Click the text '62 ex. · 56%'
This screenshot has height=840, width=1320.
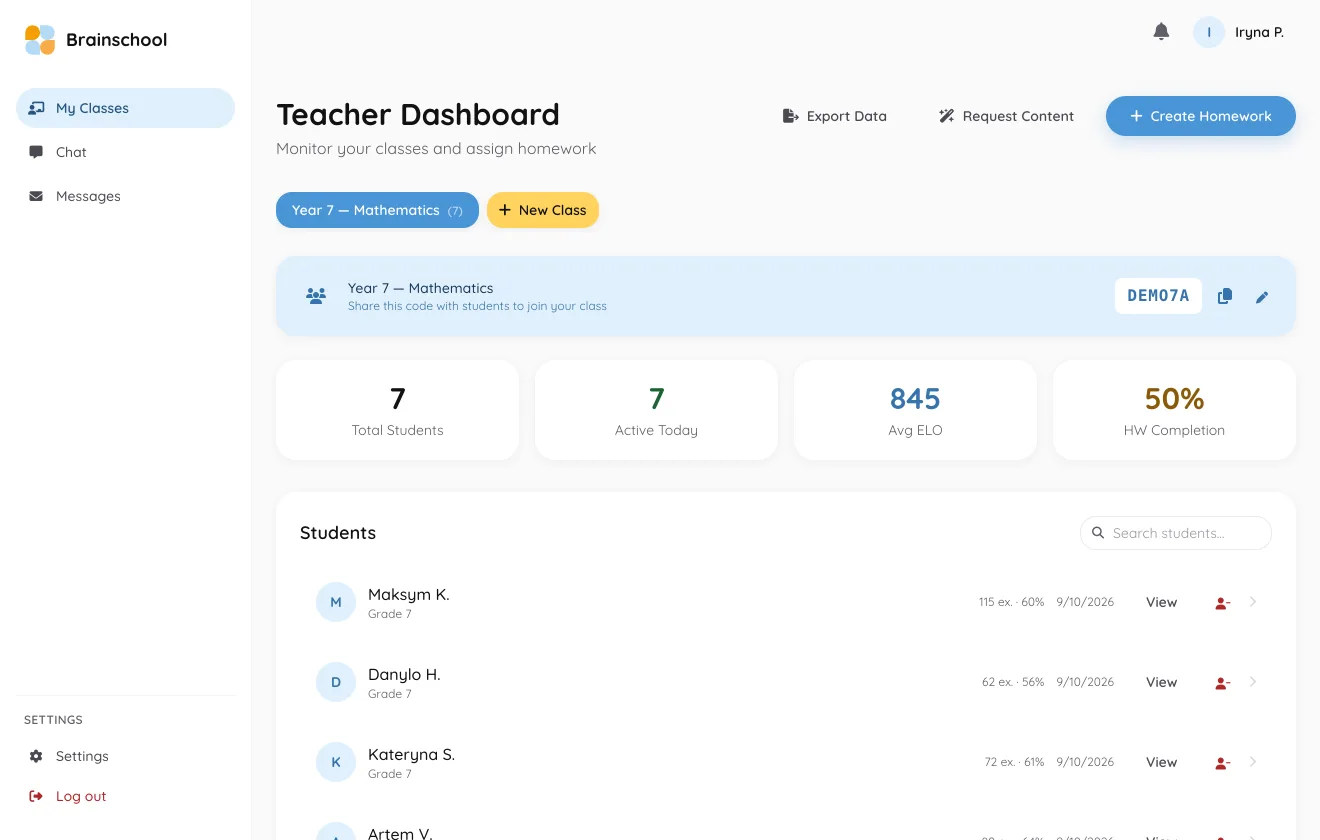point(1013,682)
